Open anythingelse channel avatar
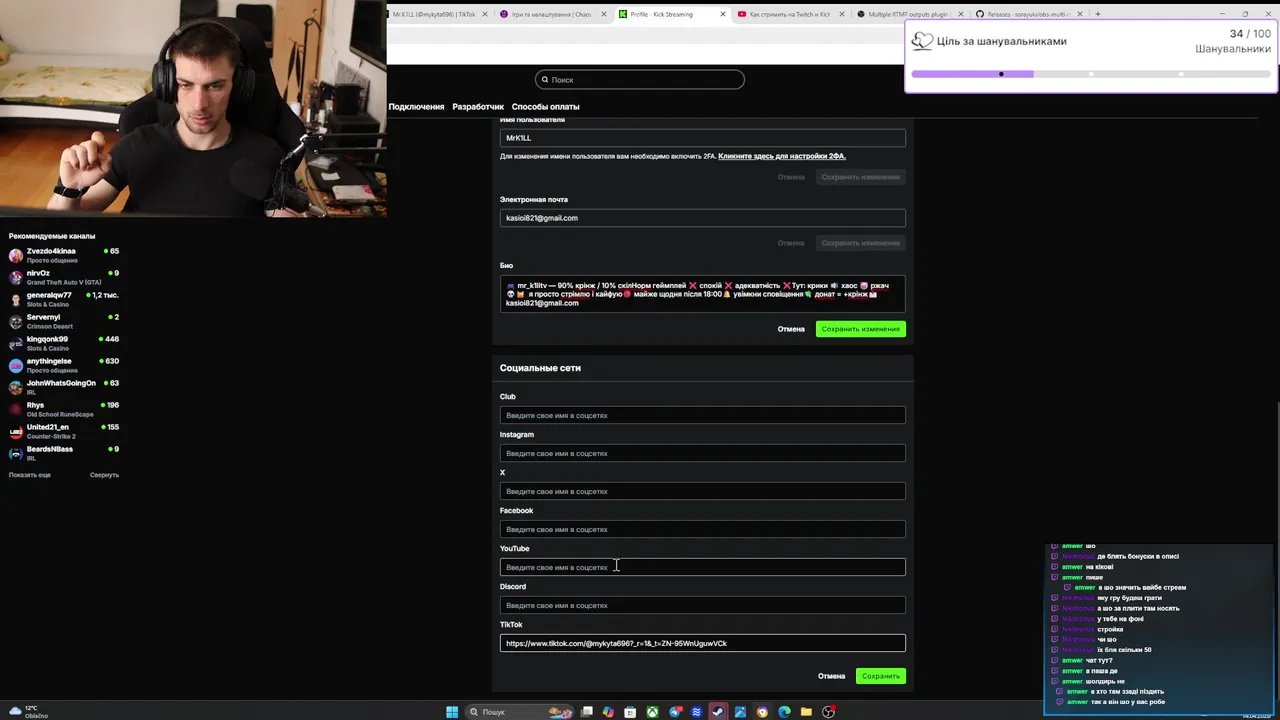 pyautogui.click(x=15, y=365)
